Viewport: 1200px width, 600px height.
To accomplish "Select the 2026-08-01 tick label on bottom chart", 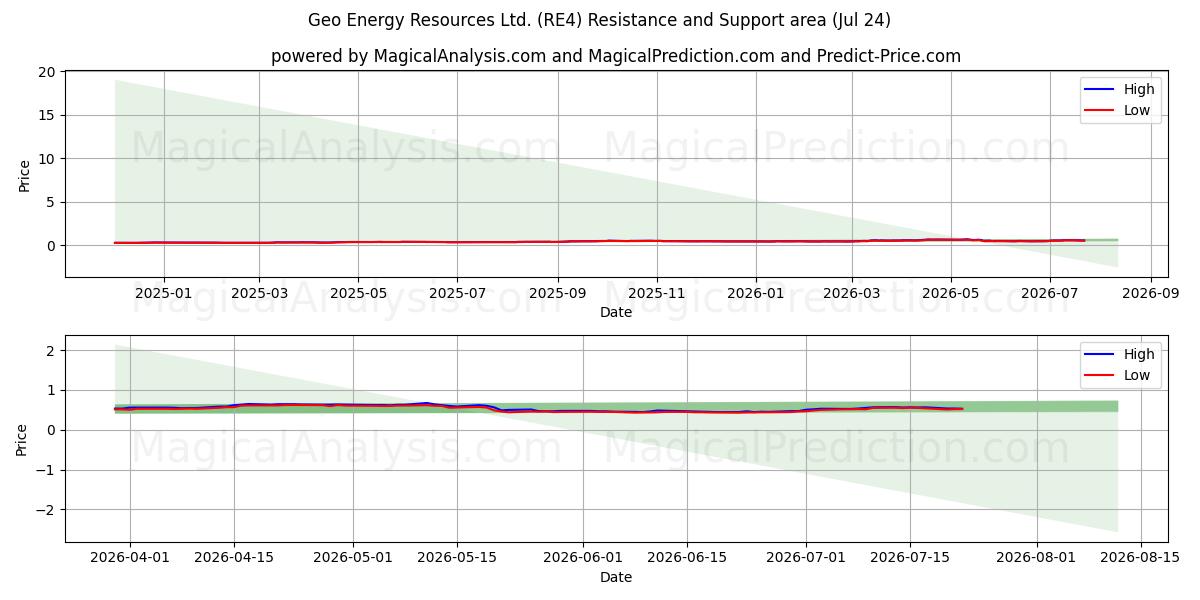I will [1038, 558].
